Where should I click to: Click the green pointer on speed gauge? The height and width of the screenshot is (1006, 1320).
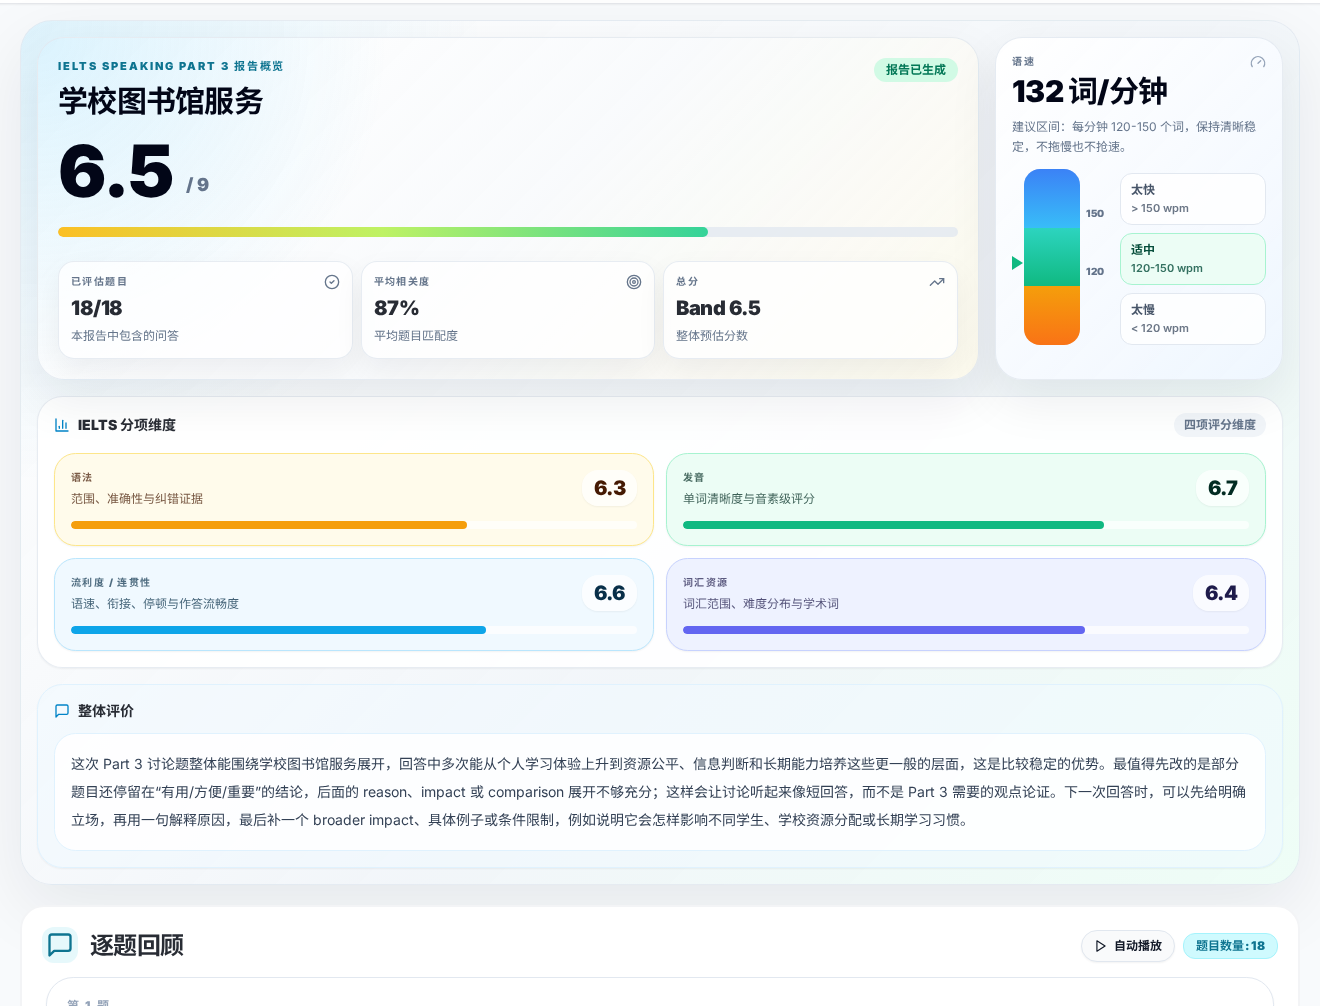pyautogui.click(x=1017, y=263)
